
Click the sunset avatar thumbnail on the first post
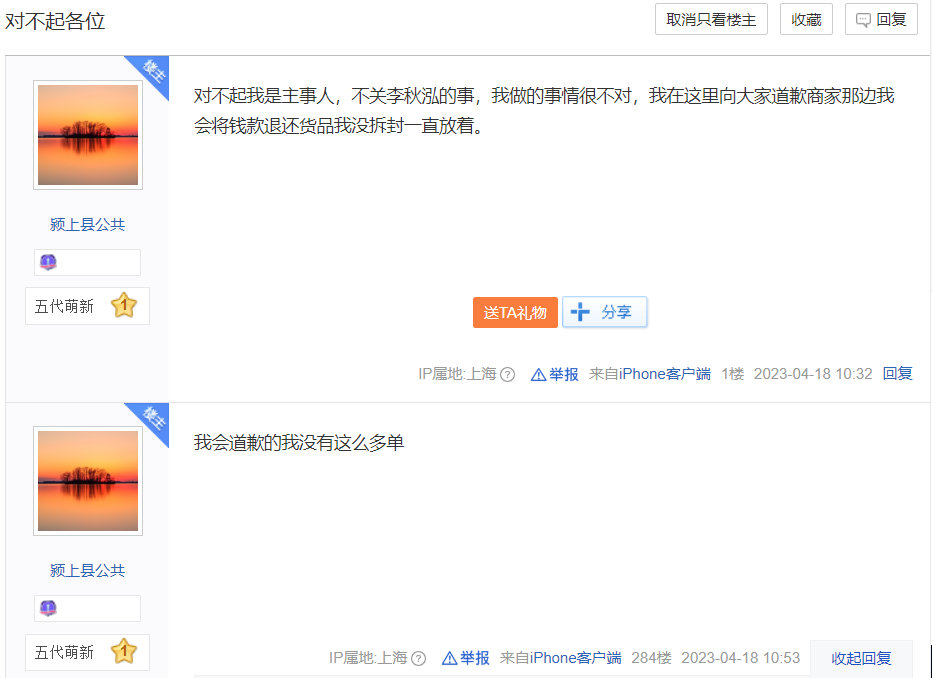tap(87, 135)
